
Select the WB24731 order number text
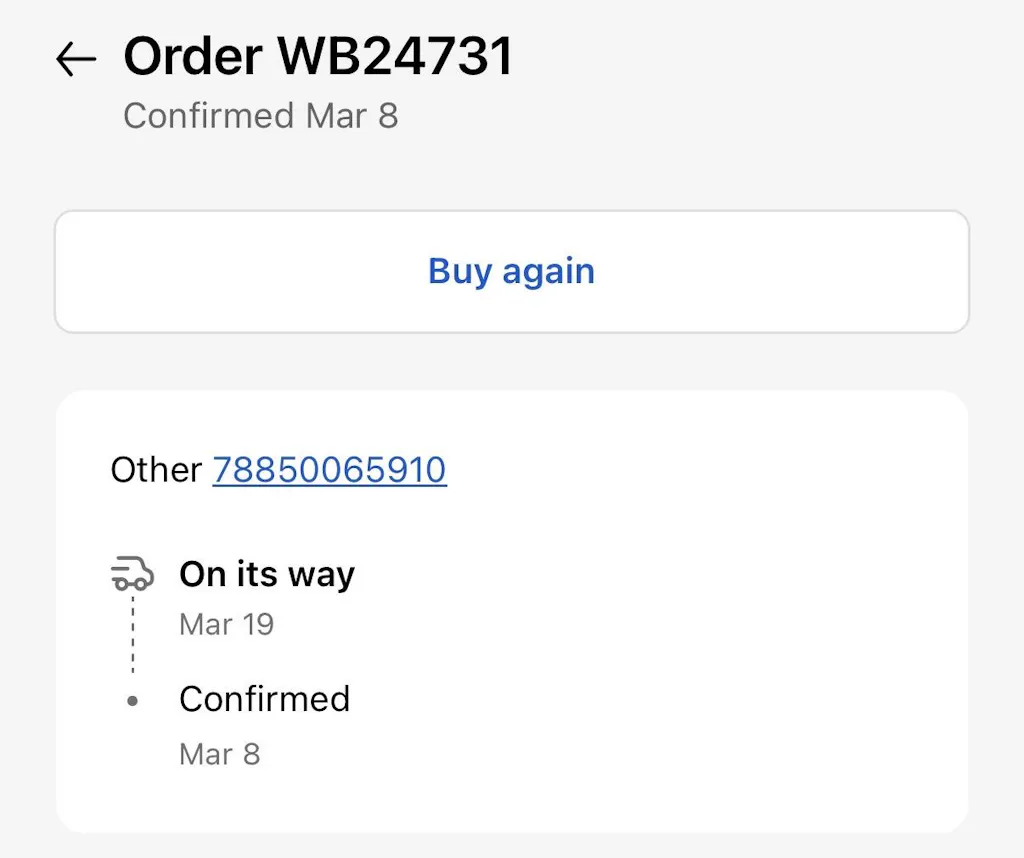[x=395, y=56]
